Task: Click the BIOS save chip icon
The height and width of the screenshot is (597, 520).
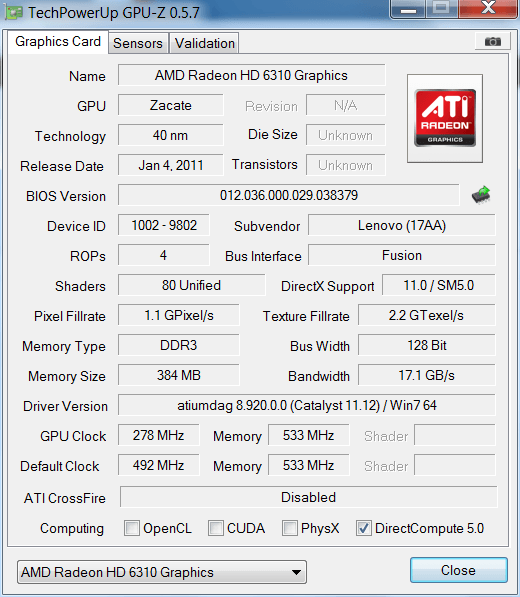Action: 481,195
